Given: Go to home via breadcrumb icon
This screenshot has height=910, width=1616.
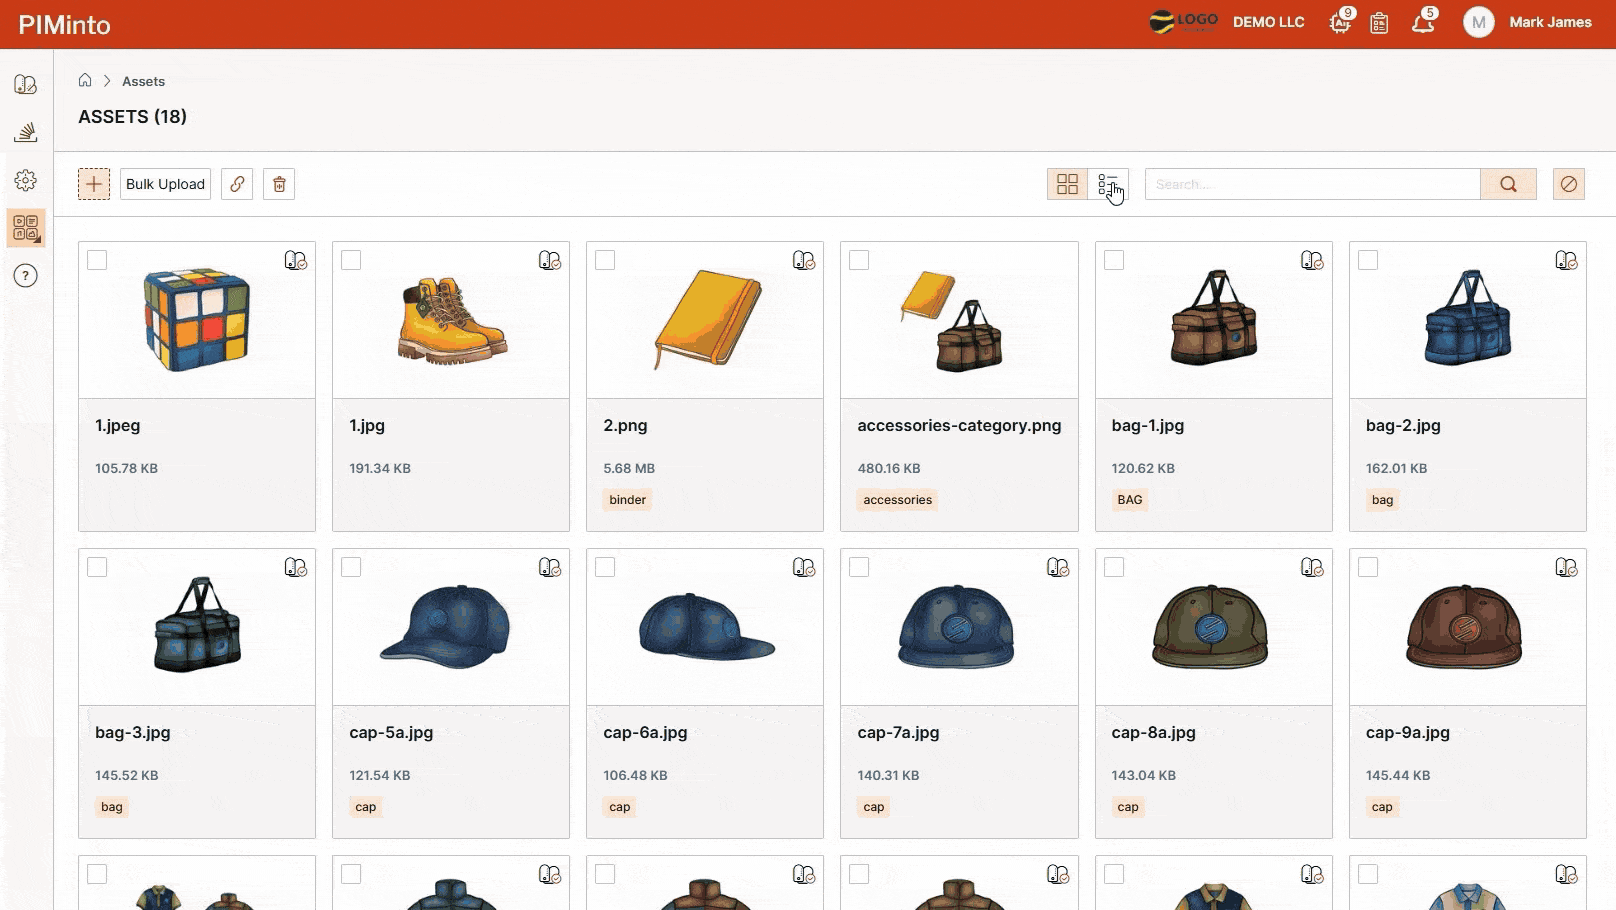Looking at the screenshot, I should coord(85,80).
